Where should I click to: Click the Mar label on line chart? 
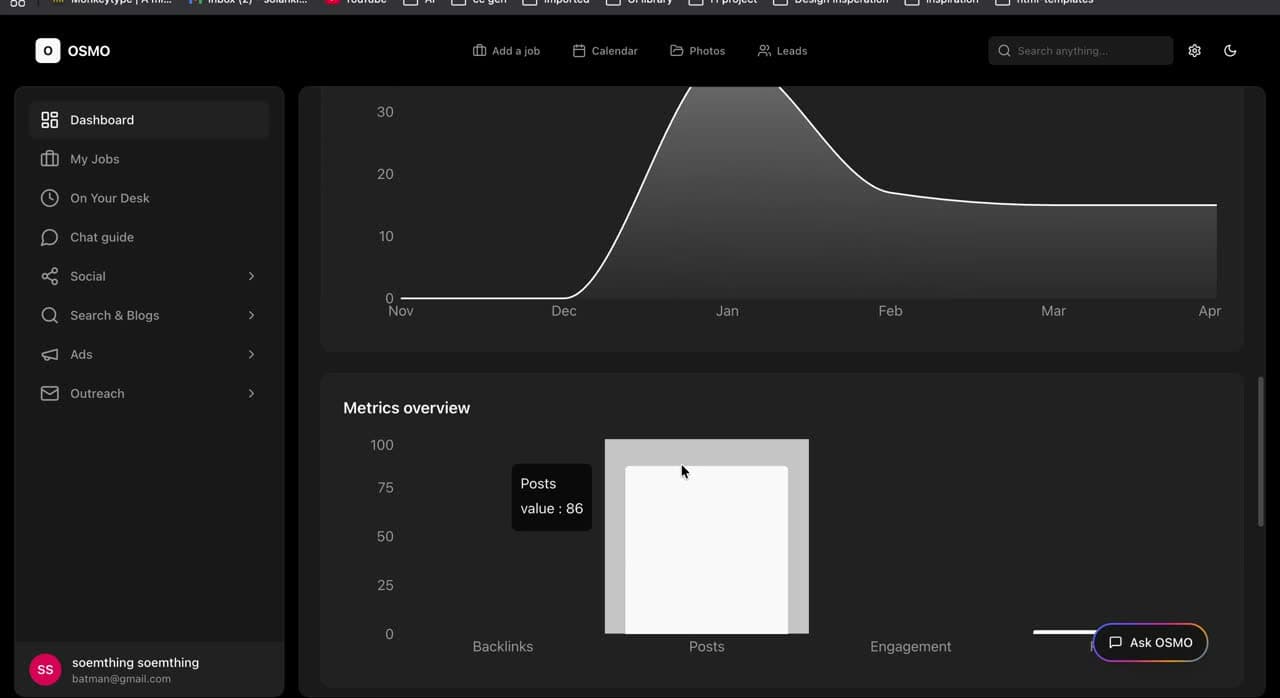pos(1053,311)
